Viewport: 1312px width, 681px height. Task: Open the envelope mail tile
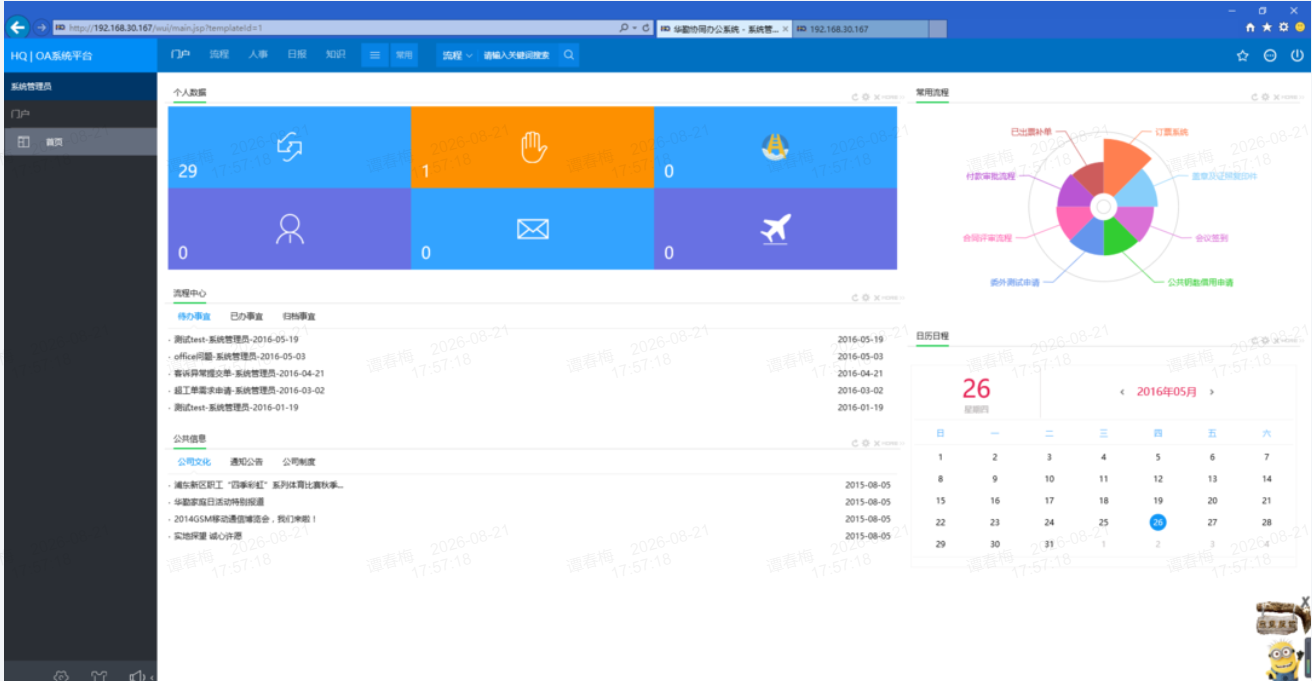(x=532, y=229)
